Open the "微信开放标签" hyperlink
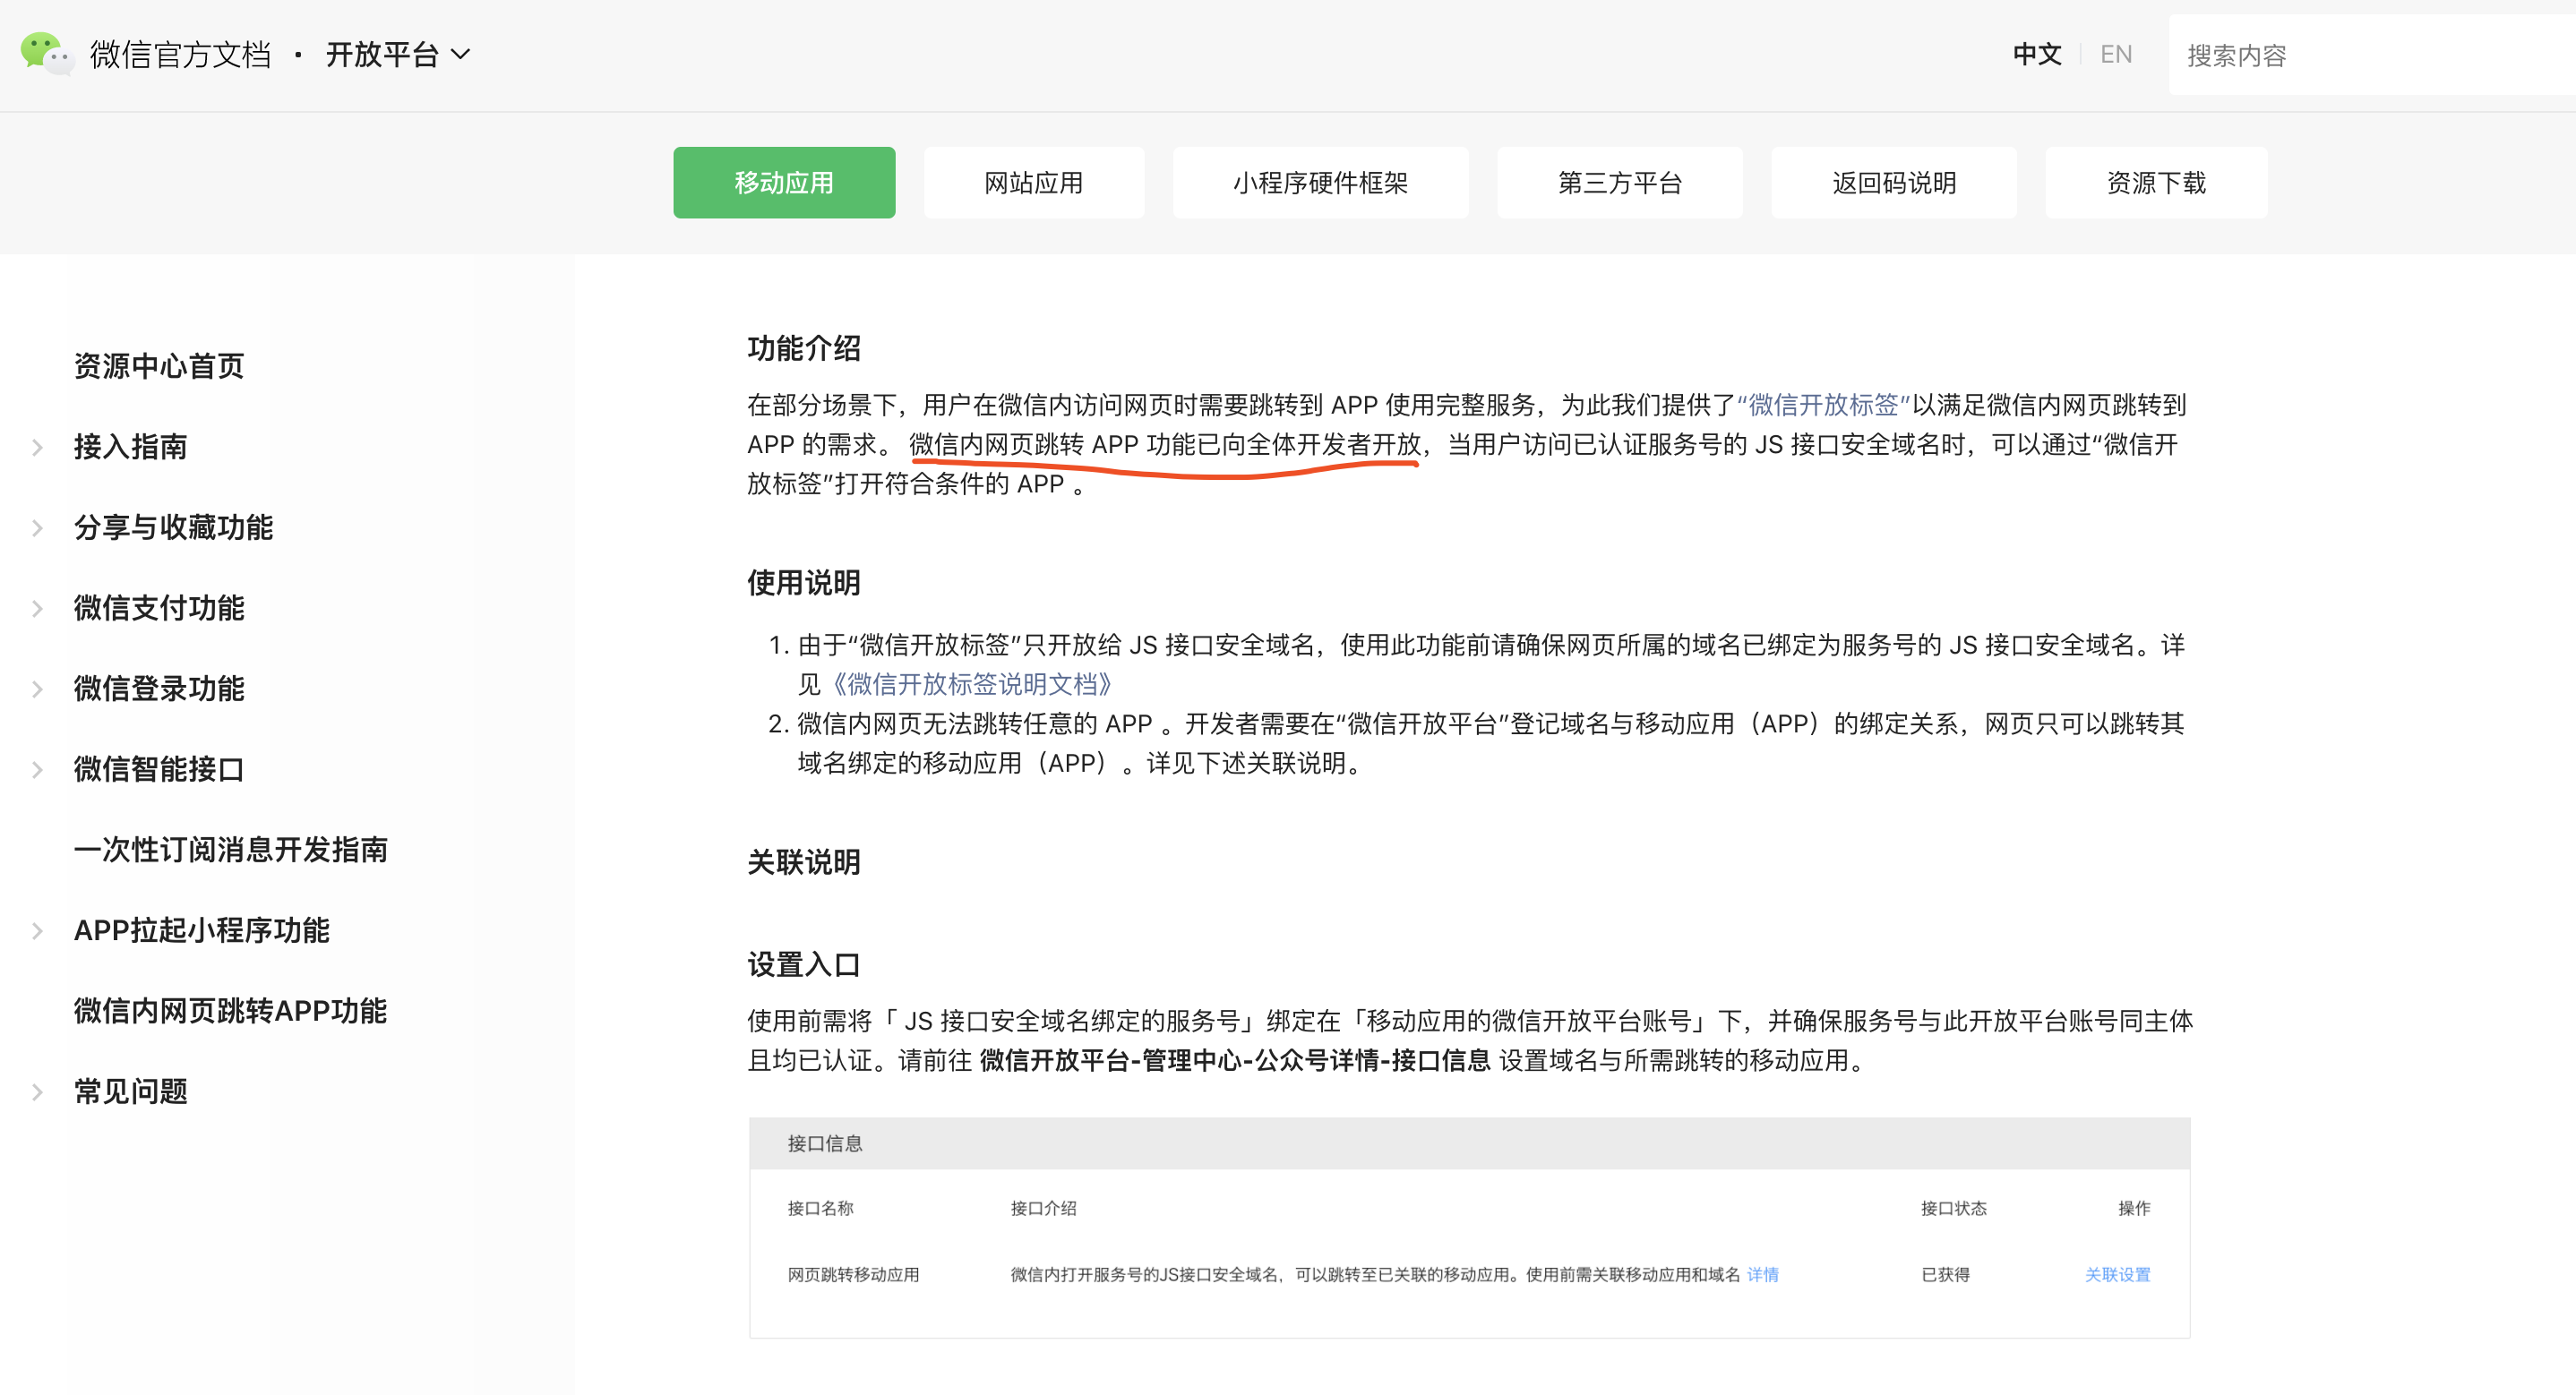The image size is (2576, 1395). [1823, 405]
